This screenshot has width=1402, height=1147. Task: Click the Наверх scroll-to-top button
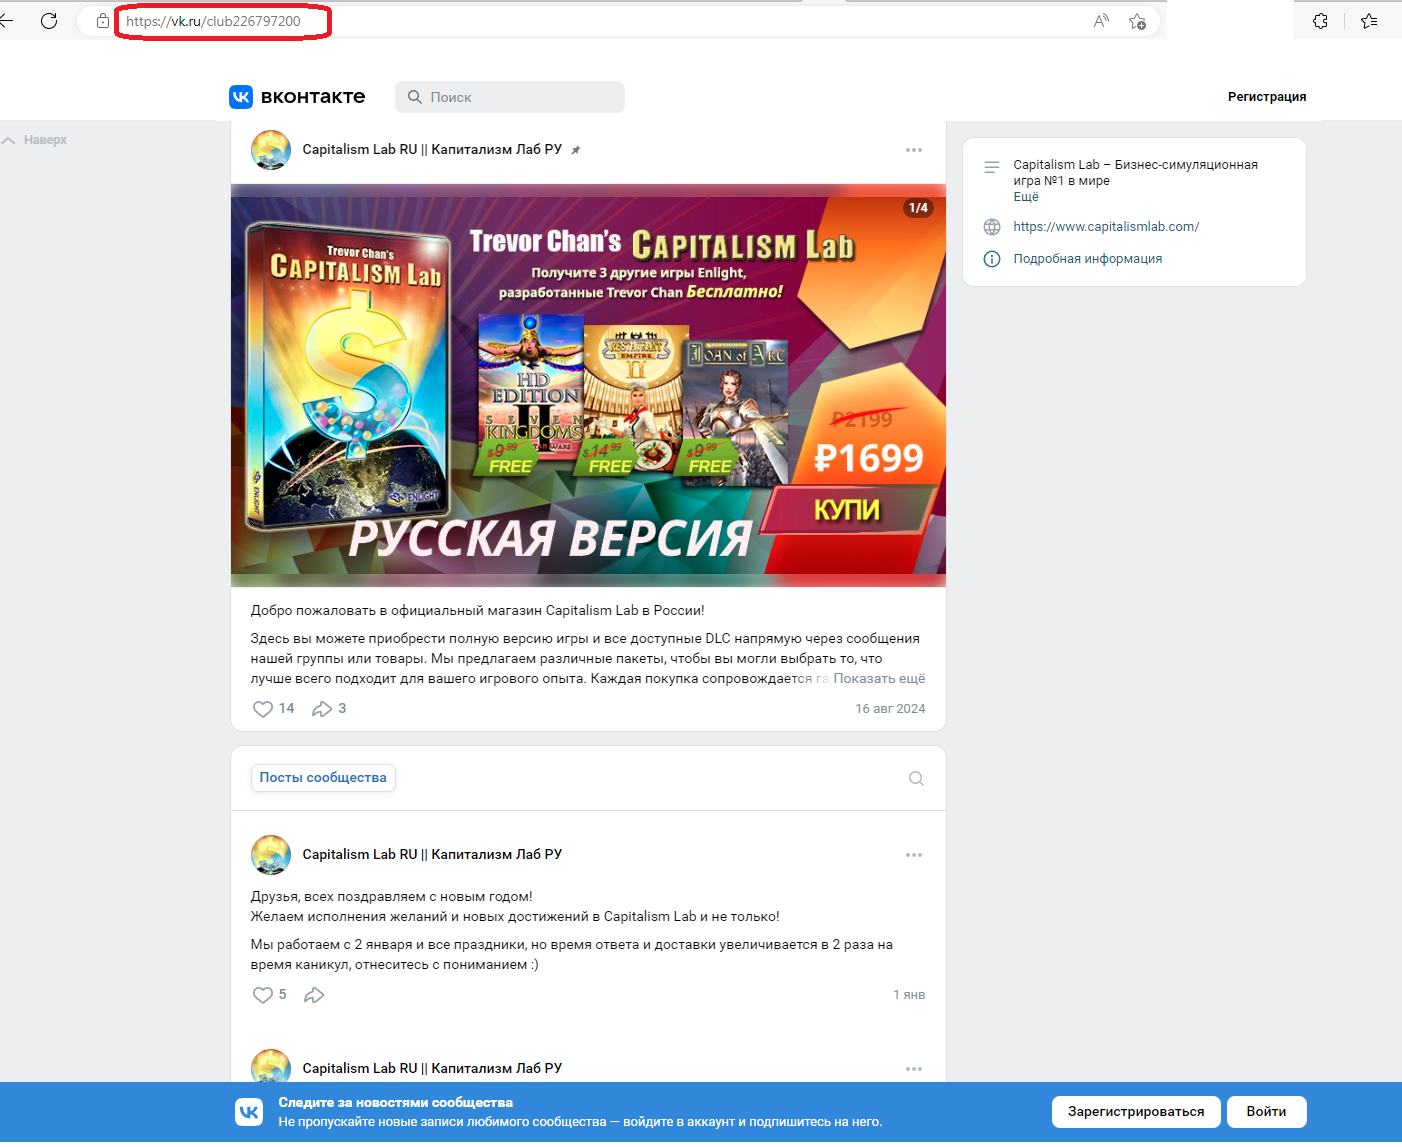click(x=35, y=140)
